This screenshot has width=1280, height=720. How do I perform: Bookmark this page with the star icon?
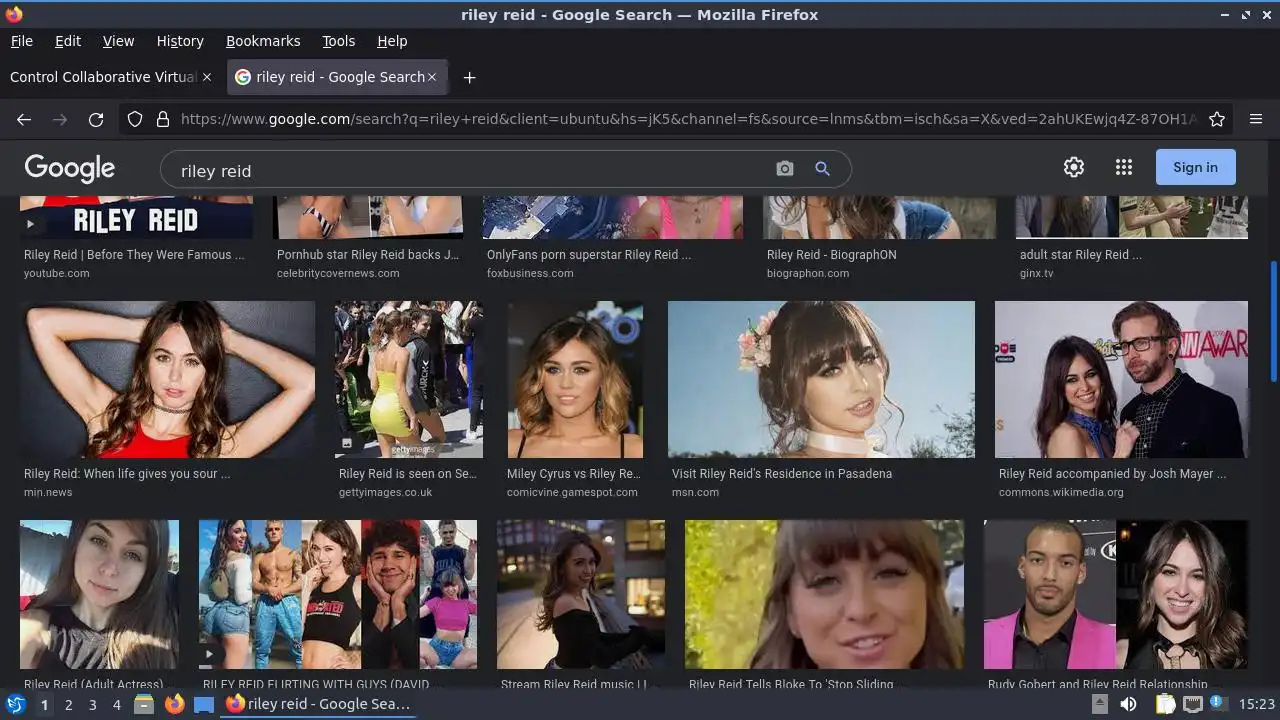[1217, 119]
